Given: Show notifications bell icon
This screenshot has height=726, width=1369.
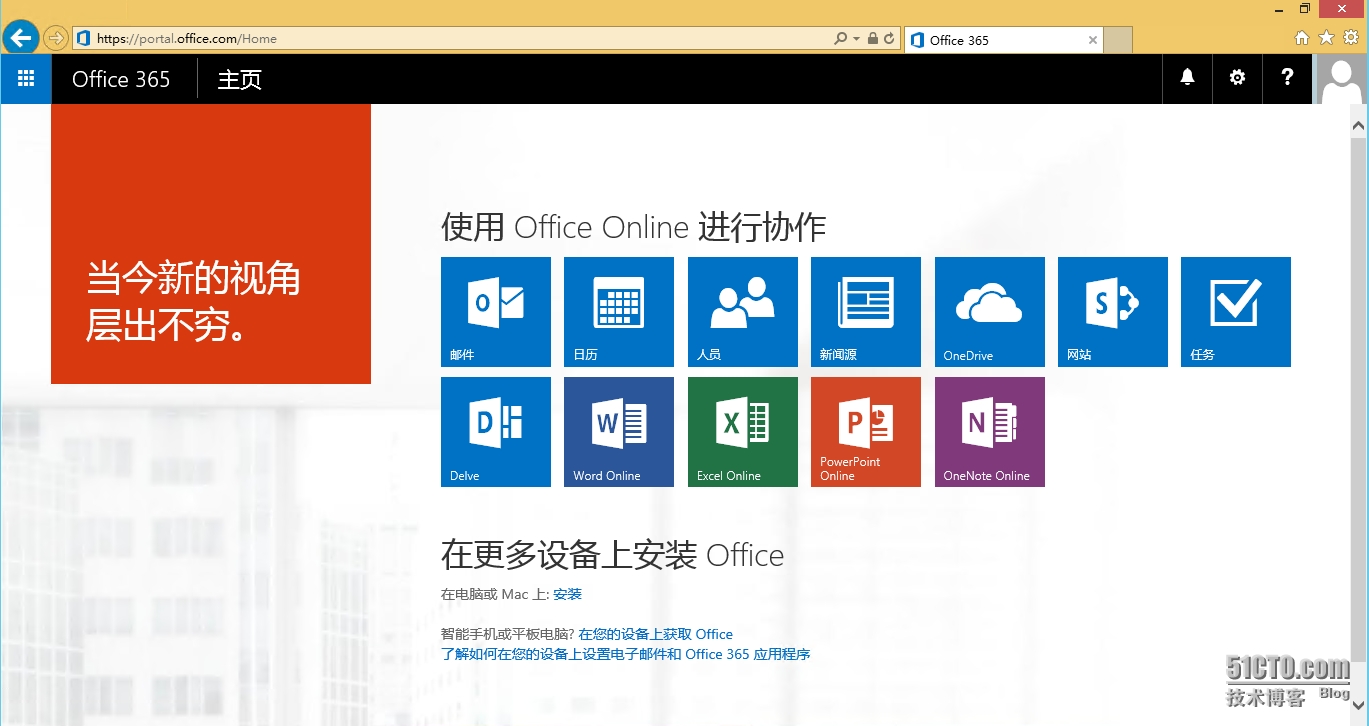Looking at the screenshot, I should coord(1187,78).
